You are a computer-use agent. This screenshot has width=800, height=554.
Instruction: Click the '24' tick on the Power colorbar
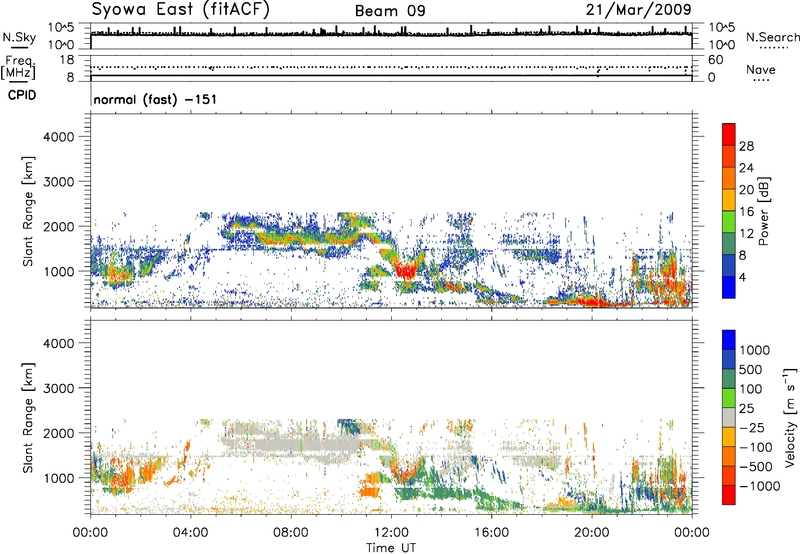click(x=746, y=168)
